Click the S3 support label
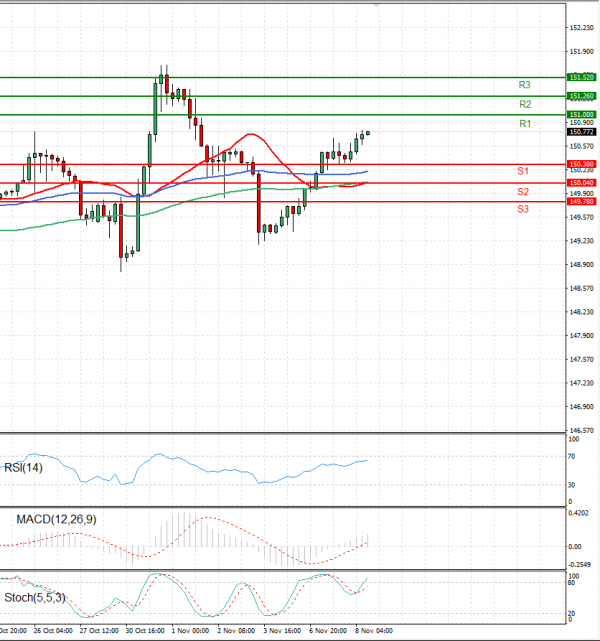Viewport: 600px width, 641px height. (x=523, y=209)
